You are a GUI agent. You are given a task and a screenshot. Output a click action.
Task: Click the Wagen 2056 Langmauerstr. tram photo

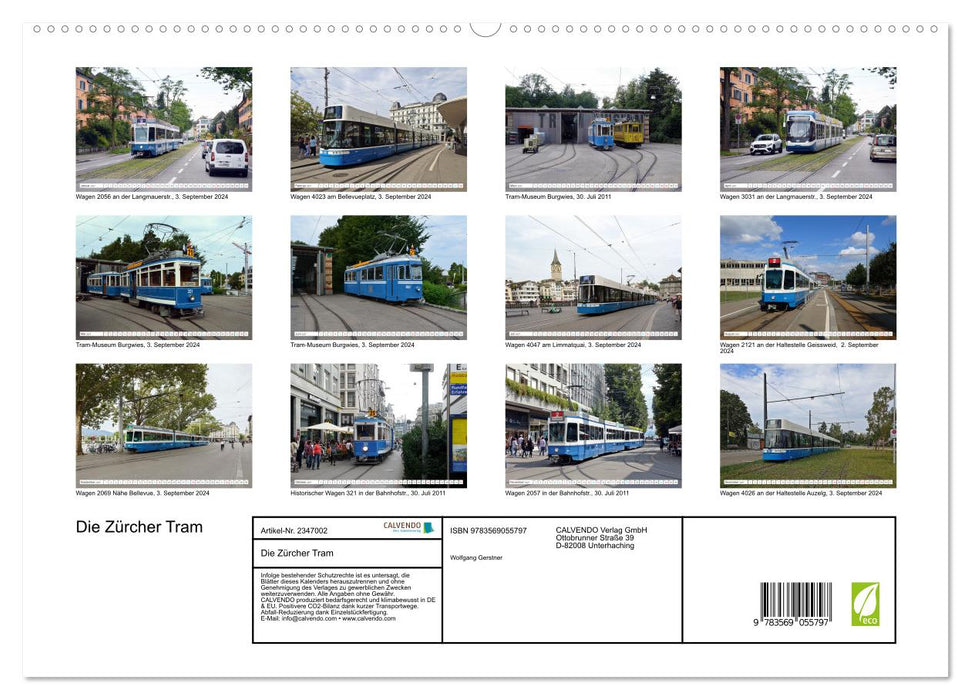coord(164,129)
